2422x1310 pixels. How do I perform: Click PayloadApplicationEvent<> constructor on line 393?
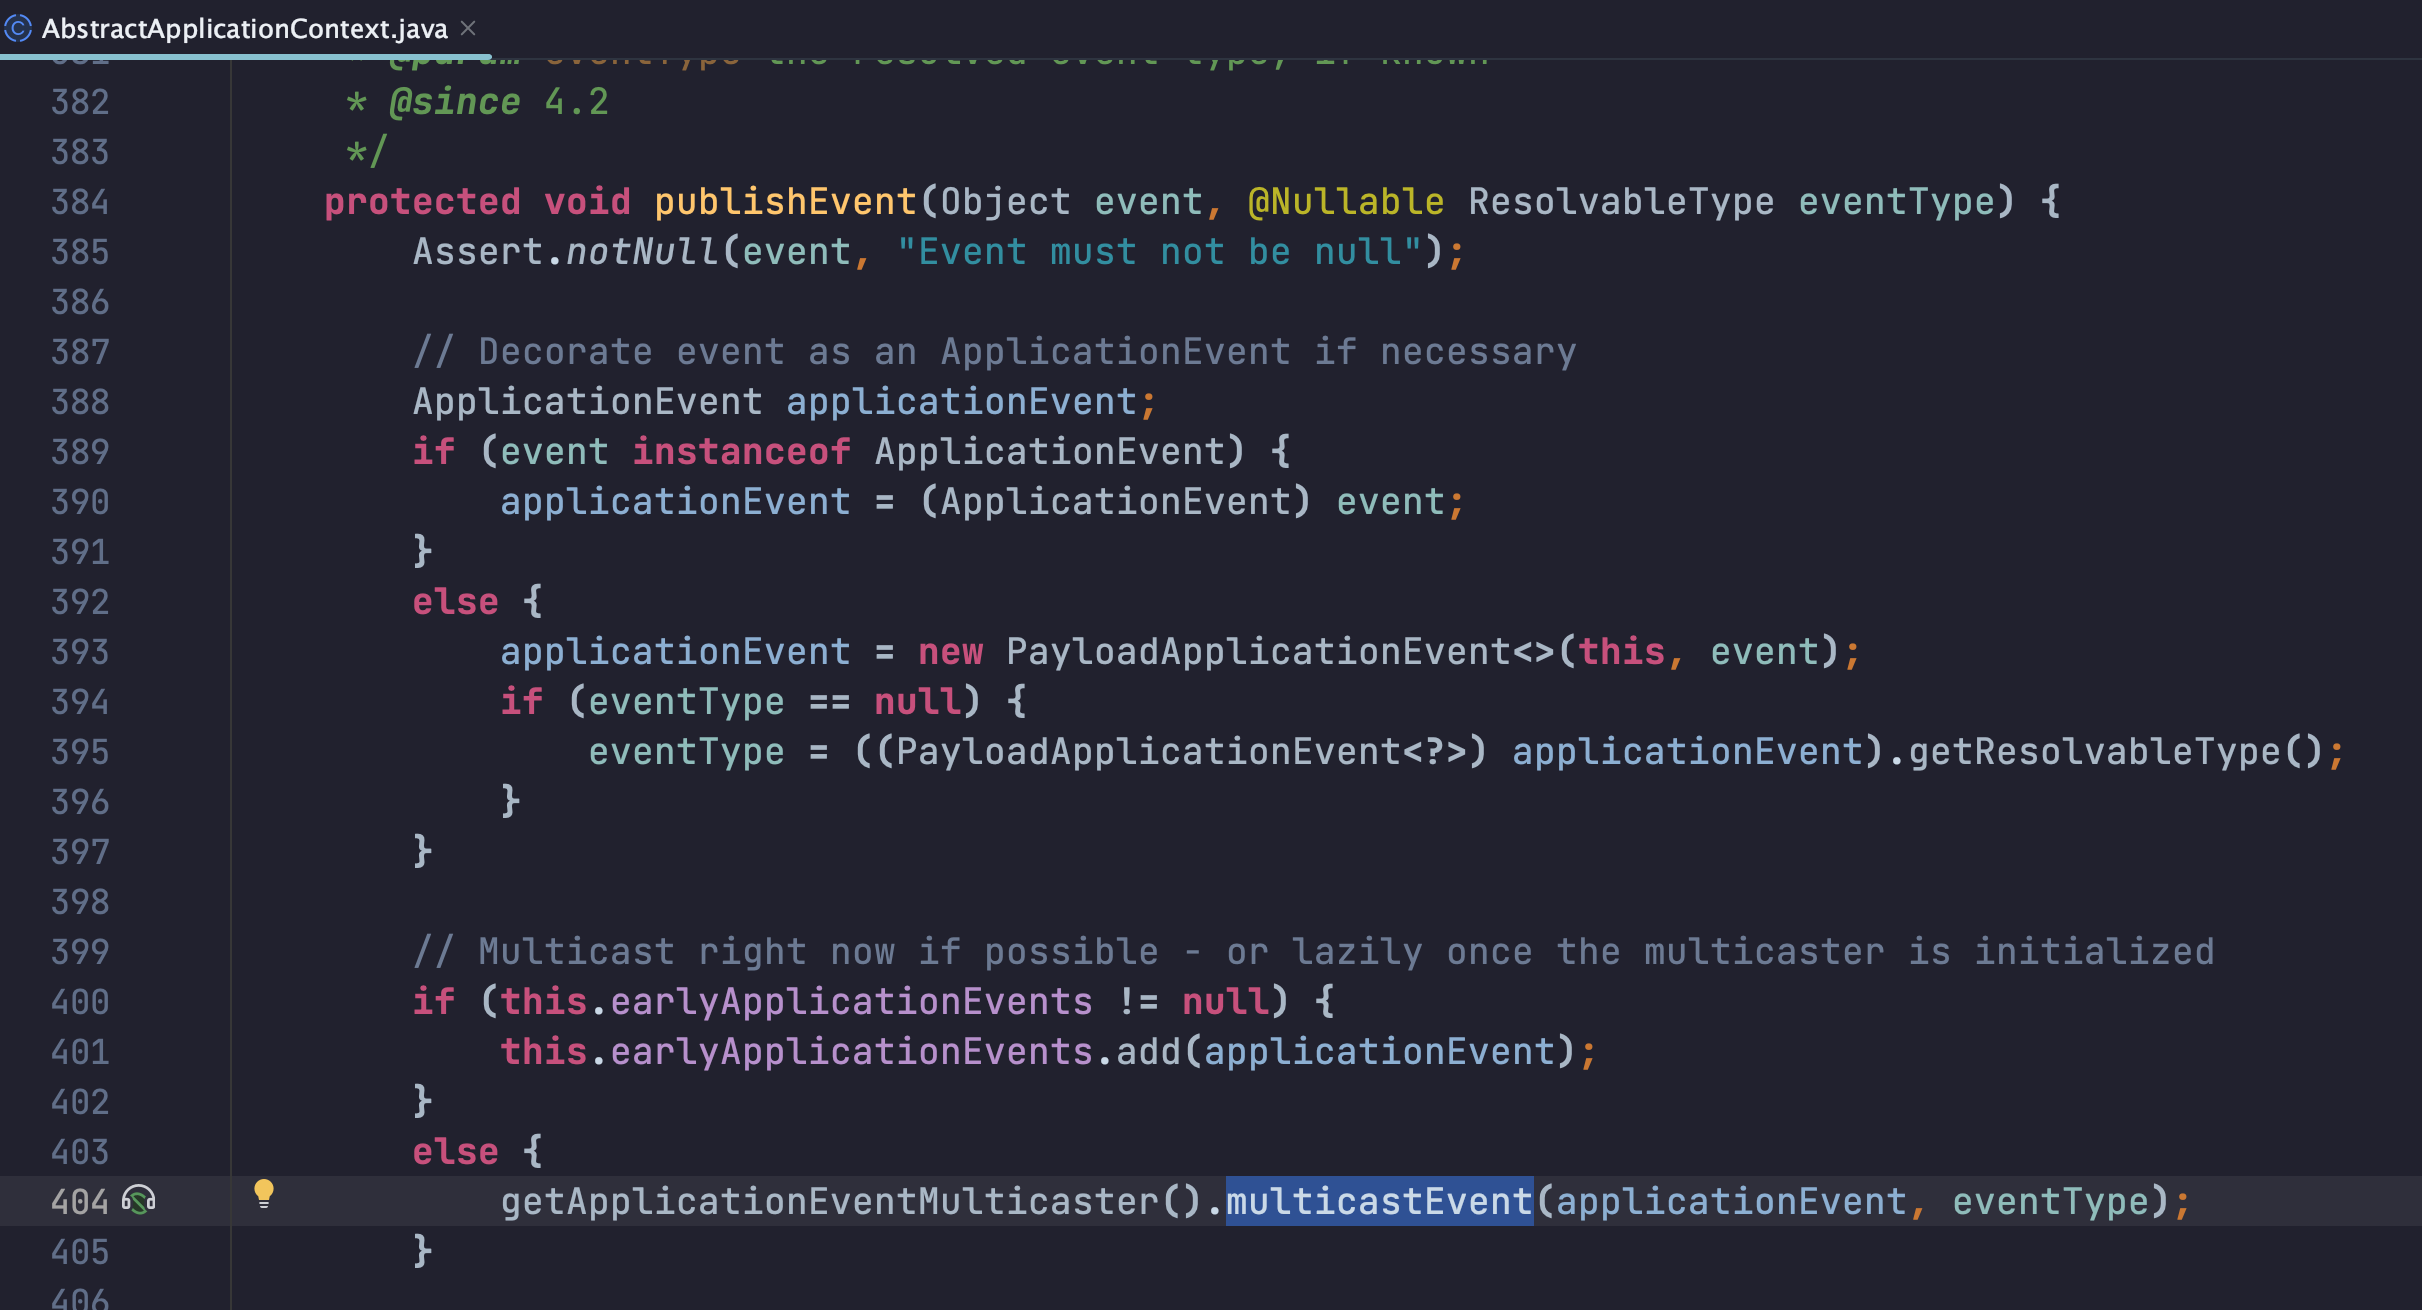point(1279,651)
